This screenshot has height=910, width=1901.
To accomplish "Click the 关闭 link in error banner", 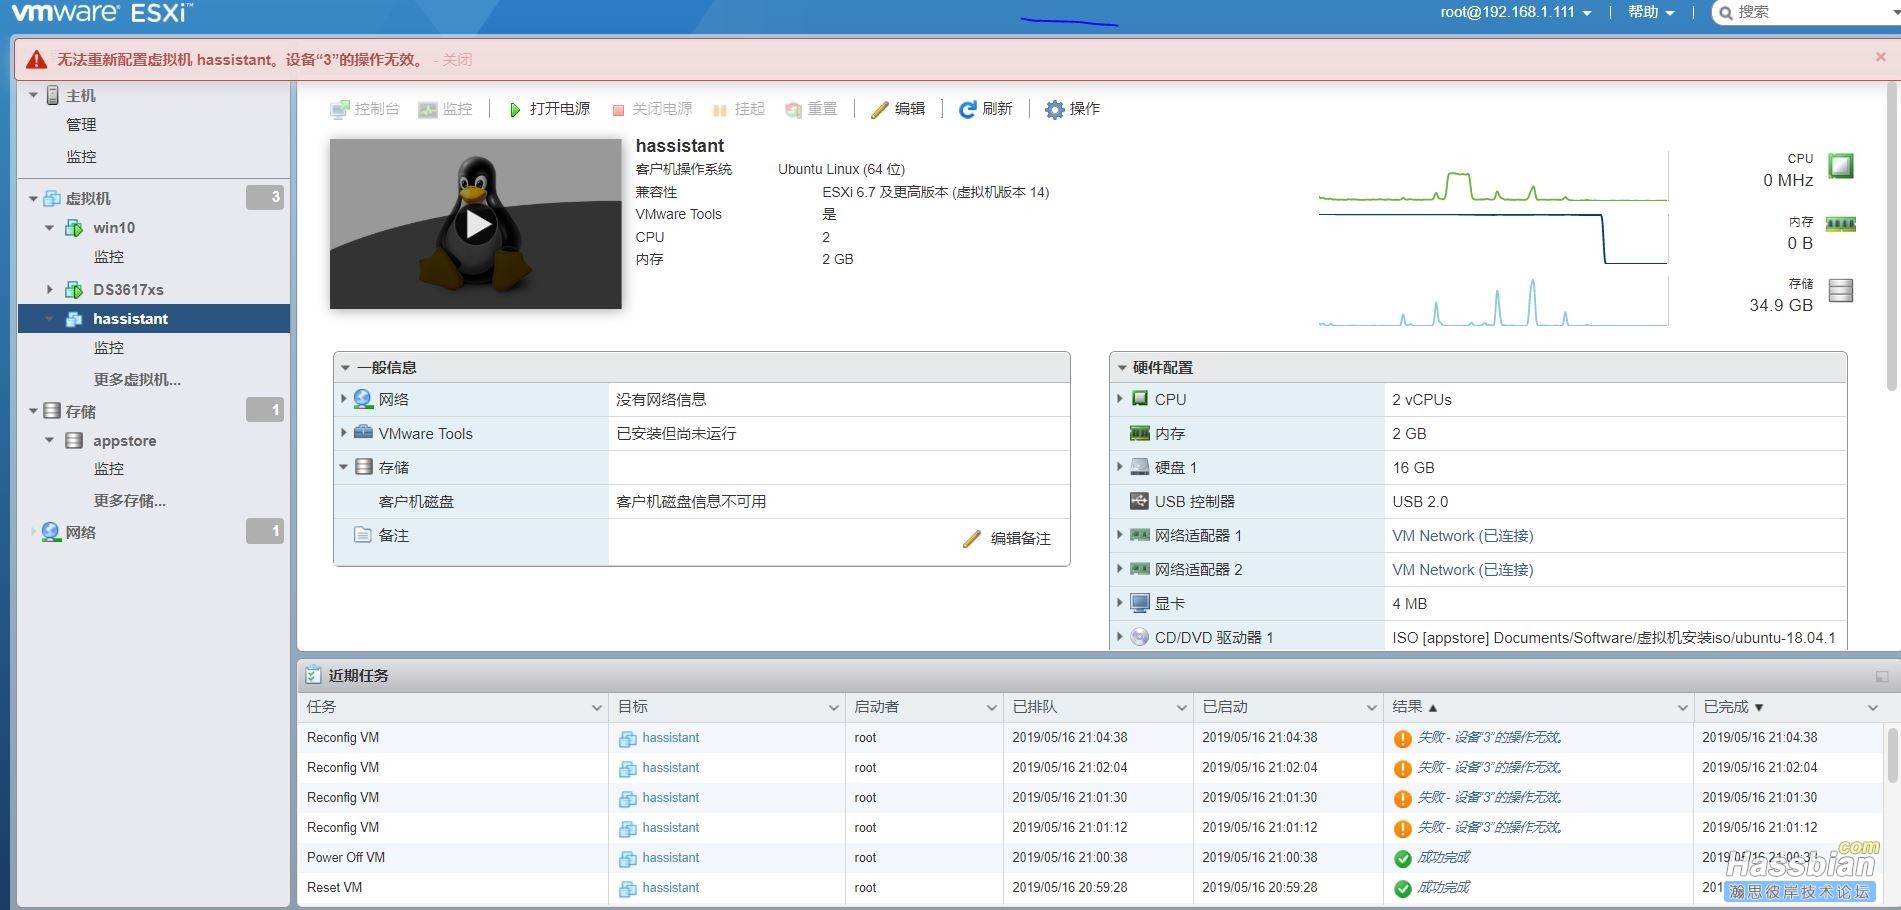I will [457, 60].
